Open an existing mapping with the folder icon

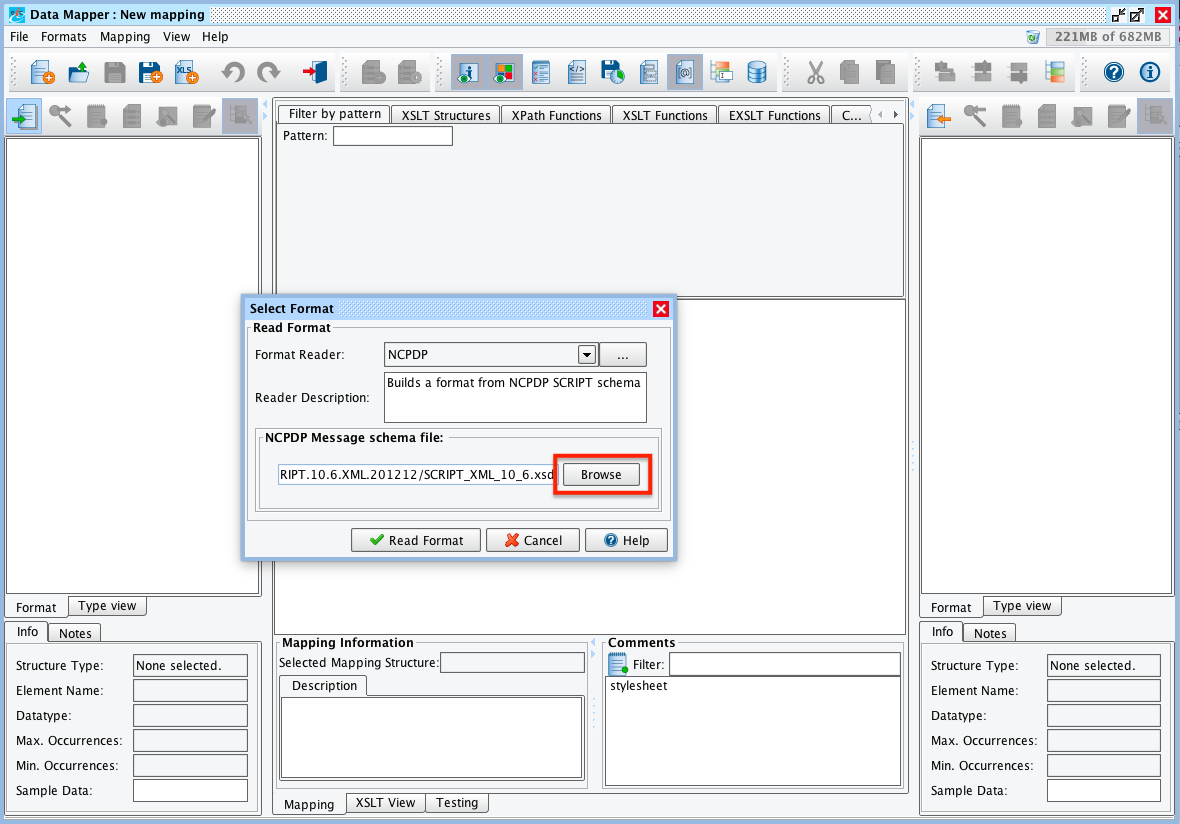(x=78, y=72)
